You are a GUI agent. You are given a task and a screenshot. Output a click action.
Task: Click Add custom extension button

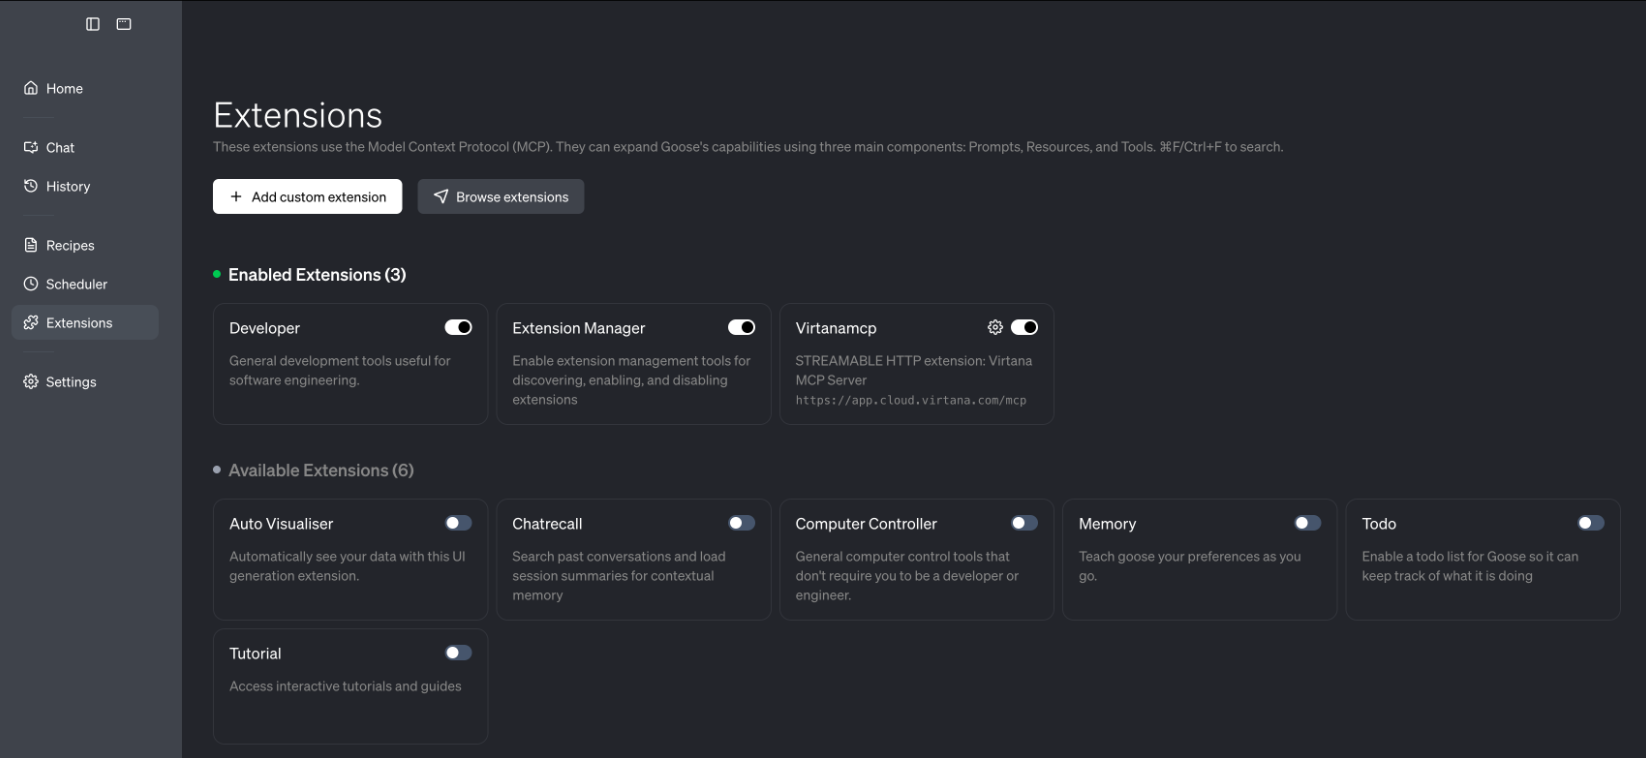[307, 197]
